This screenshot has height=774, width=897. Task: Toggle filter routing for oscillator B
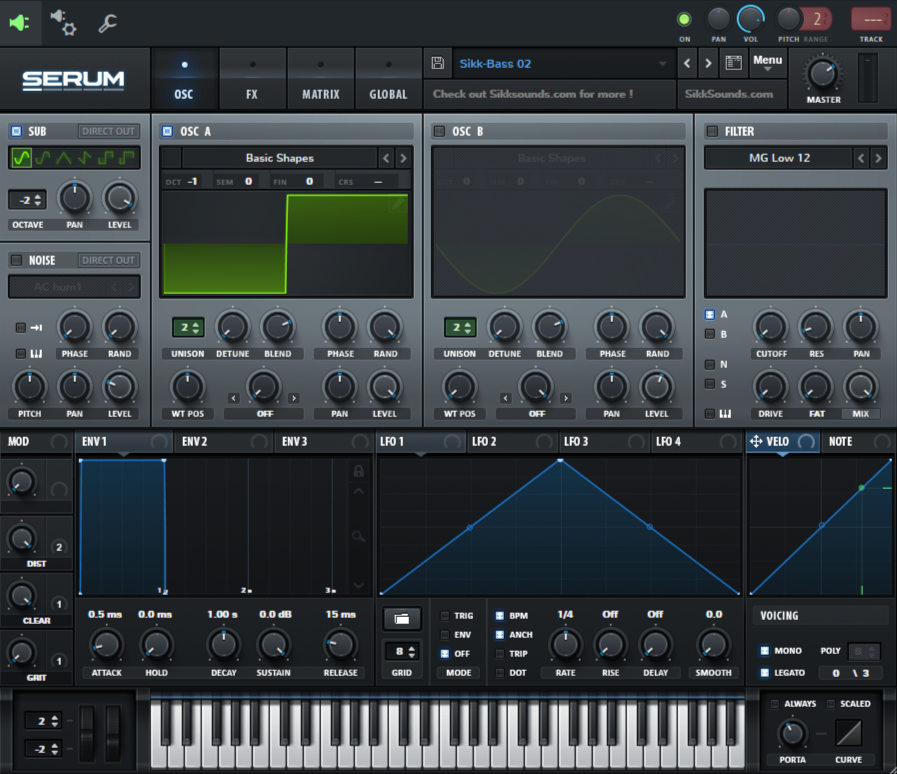710,334
